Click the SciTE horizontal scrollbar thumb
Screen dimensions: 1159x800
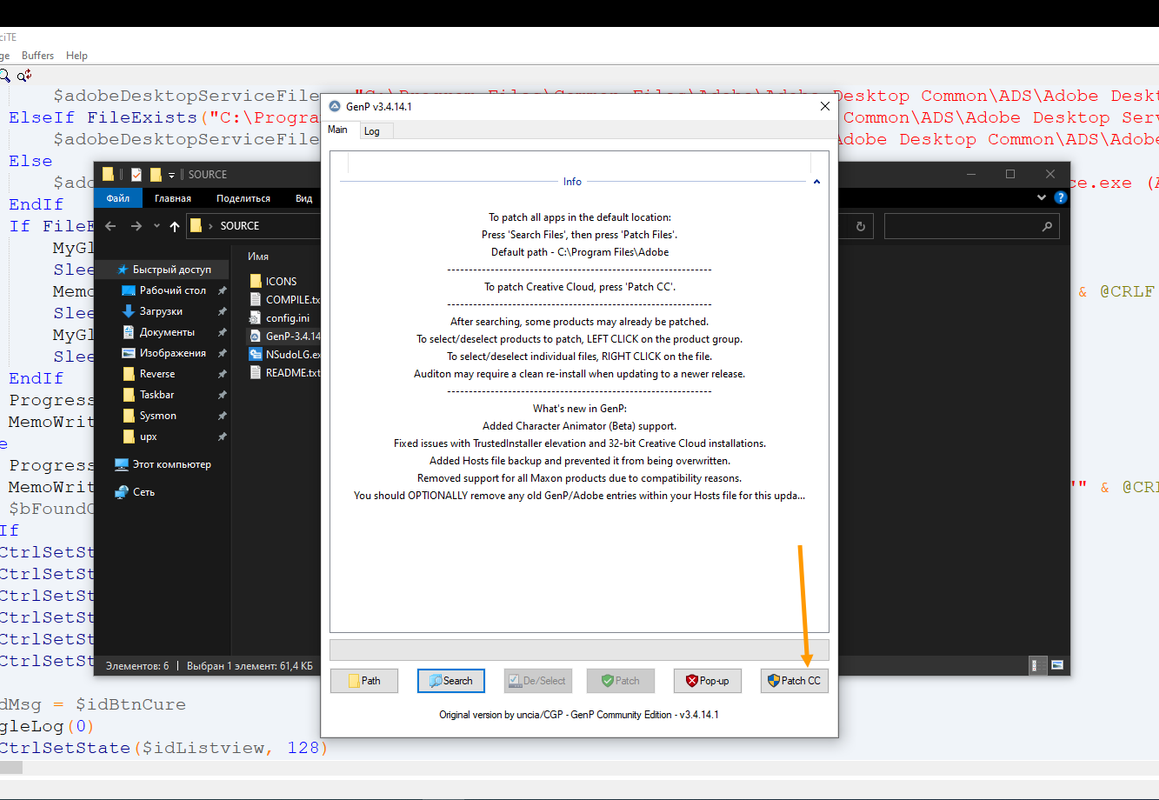[x=11, y=768]
